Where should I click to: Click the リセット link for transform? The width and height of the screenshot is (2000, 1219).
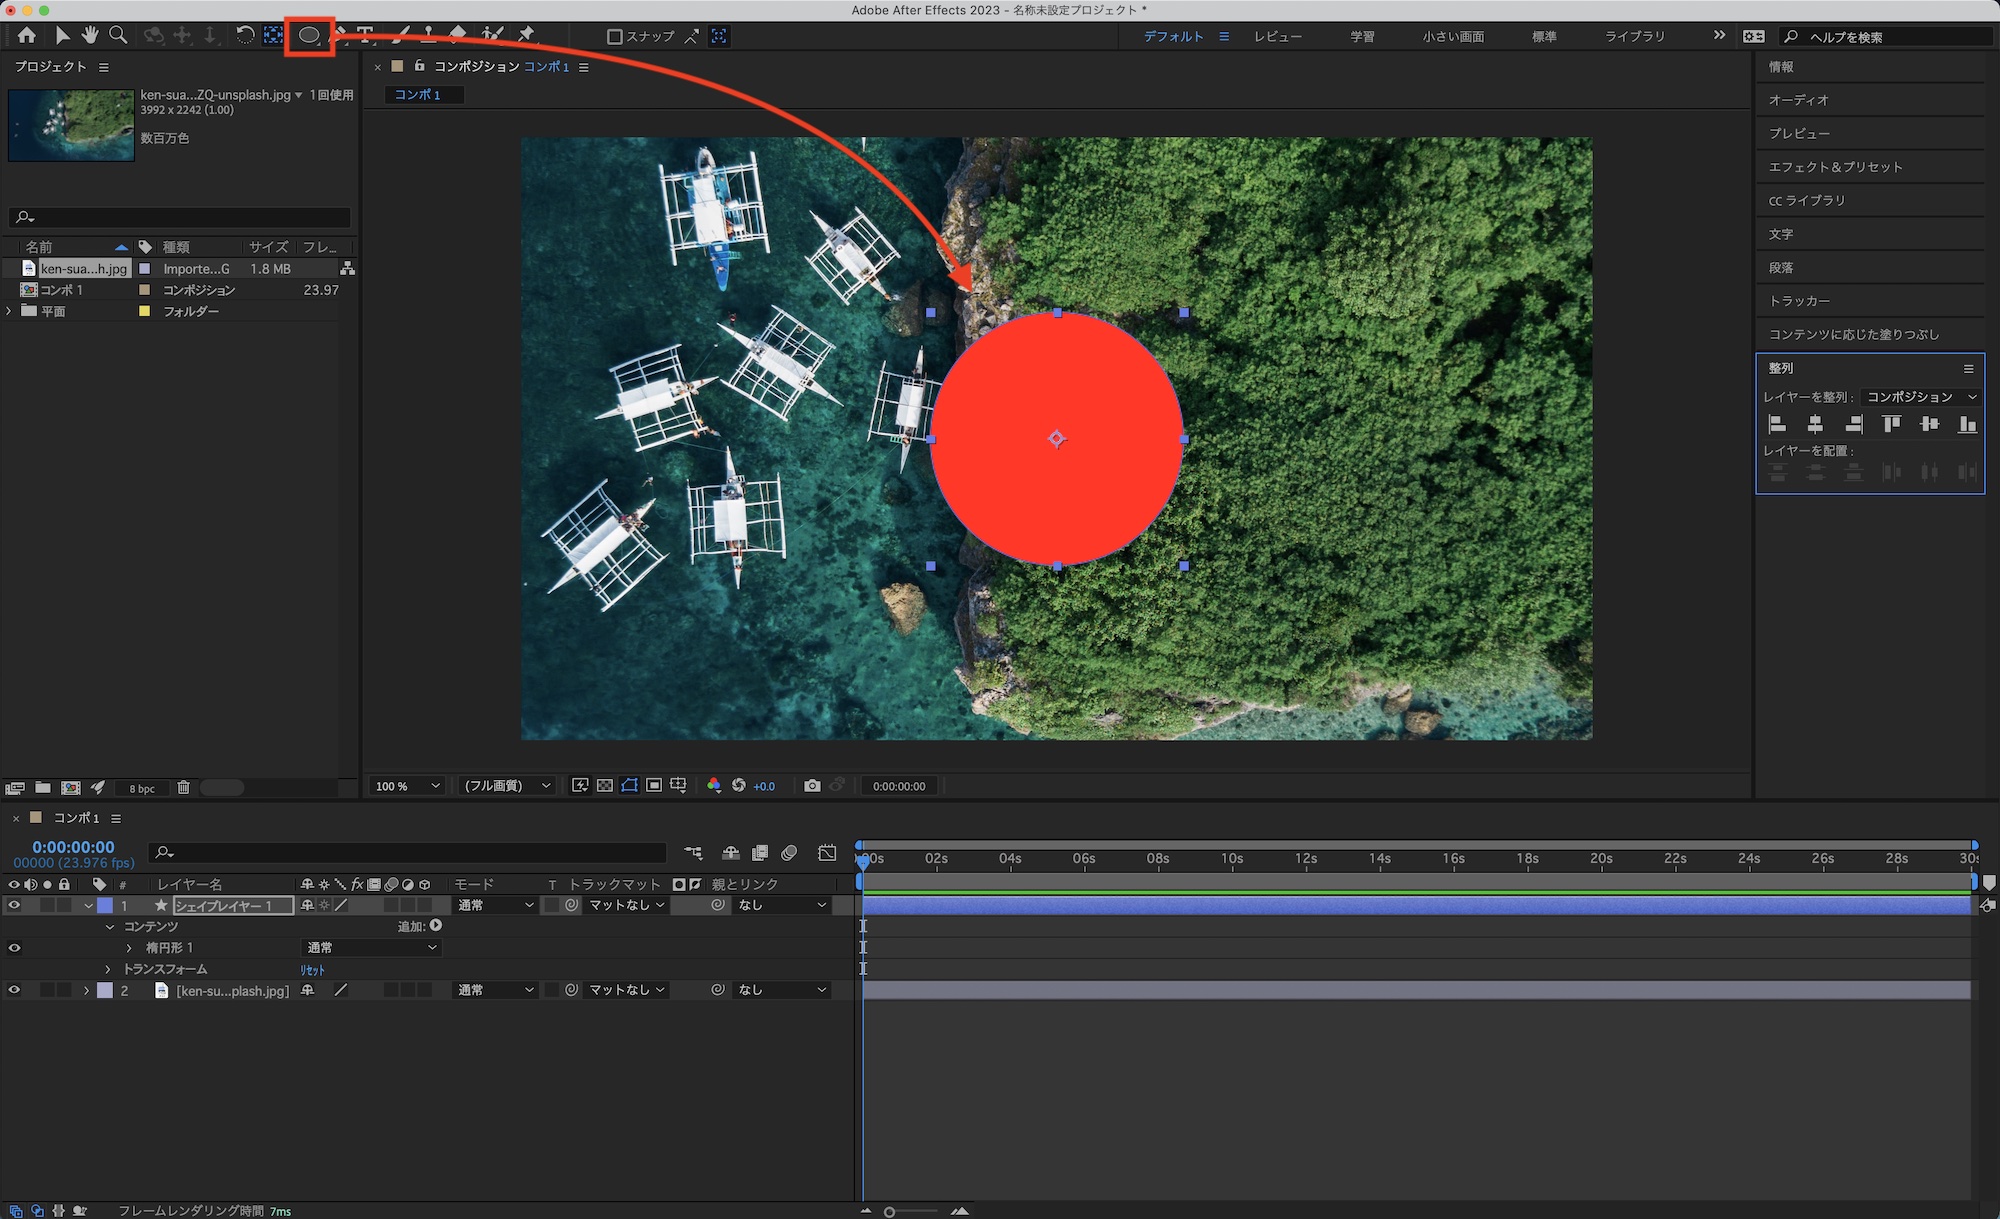point(313,970)
